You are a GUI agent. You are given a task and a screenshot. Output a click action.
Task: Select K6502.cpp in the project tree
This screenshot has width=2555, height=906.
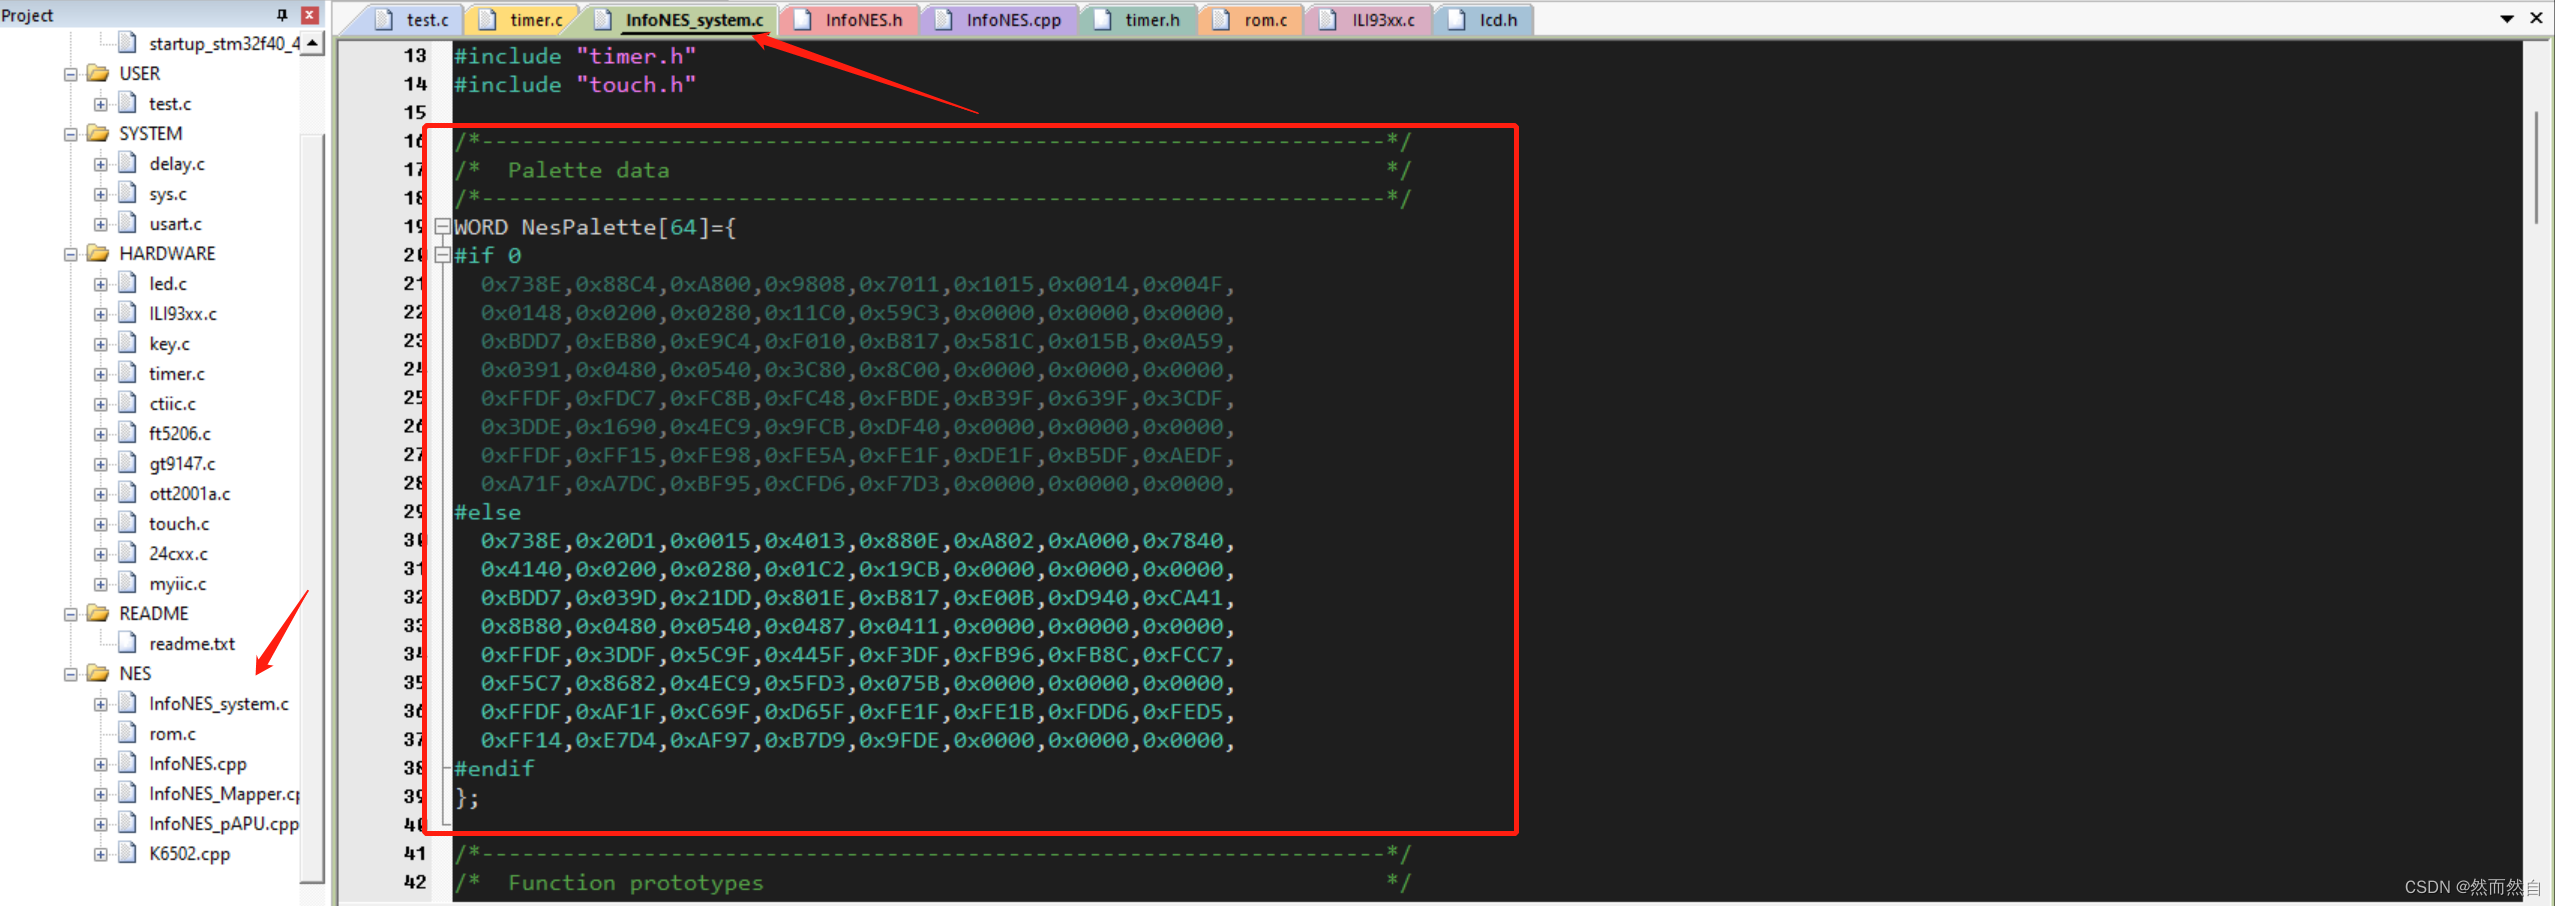pyautogui.click(x=190, y=854)
